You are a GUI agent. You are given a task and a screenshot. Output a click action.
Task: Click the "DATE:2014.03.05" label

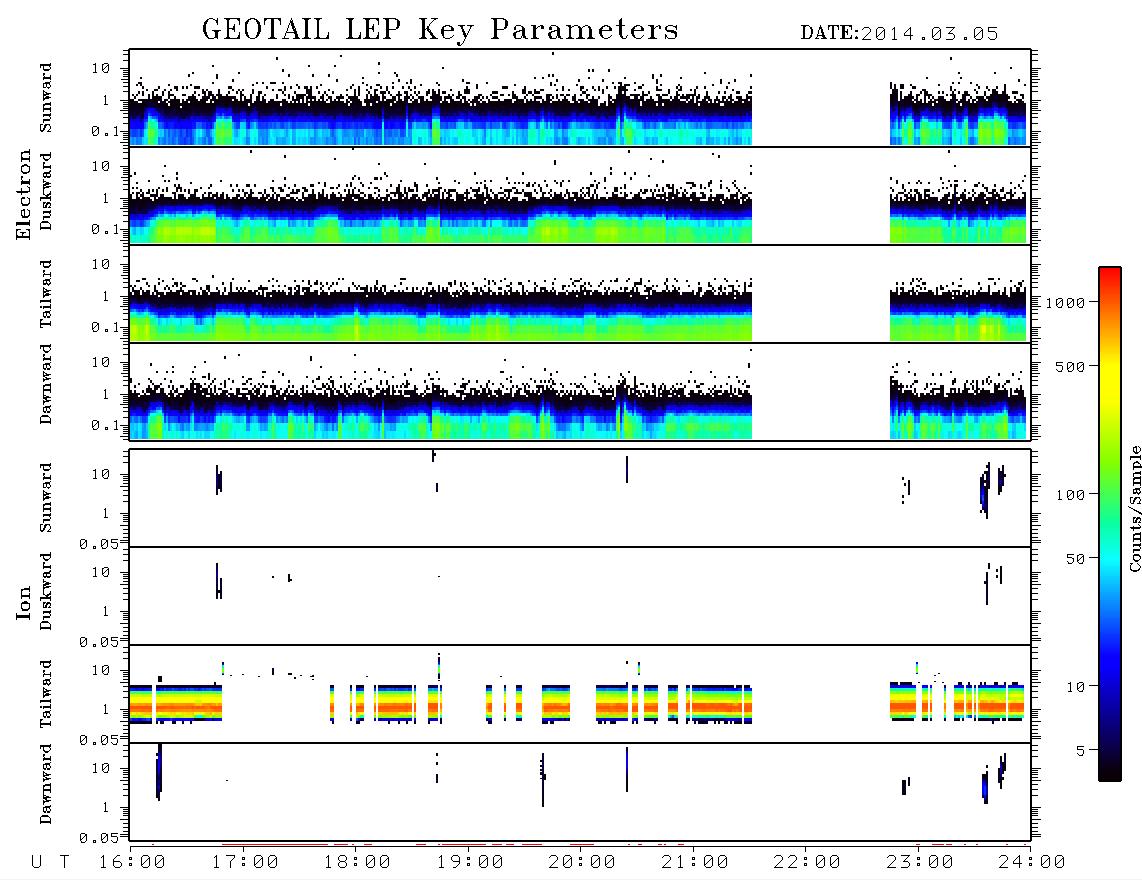[899, 34]
